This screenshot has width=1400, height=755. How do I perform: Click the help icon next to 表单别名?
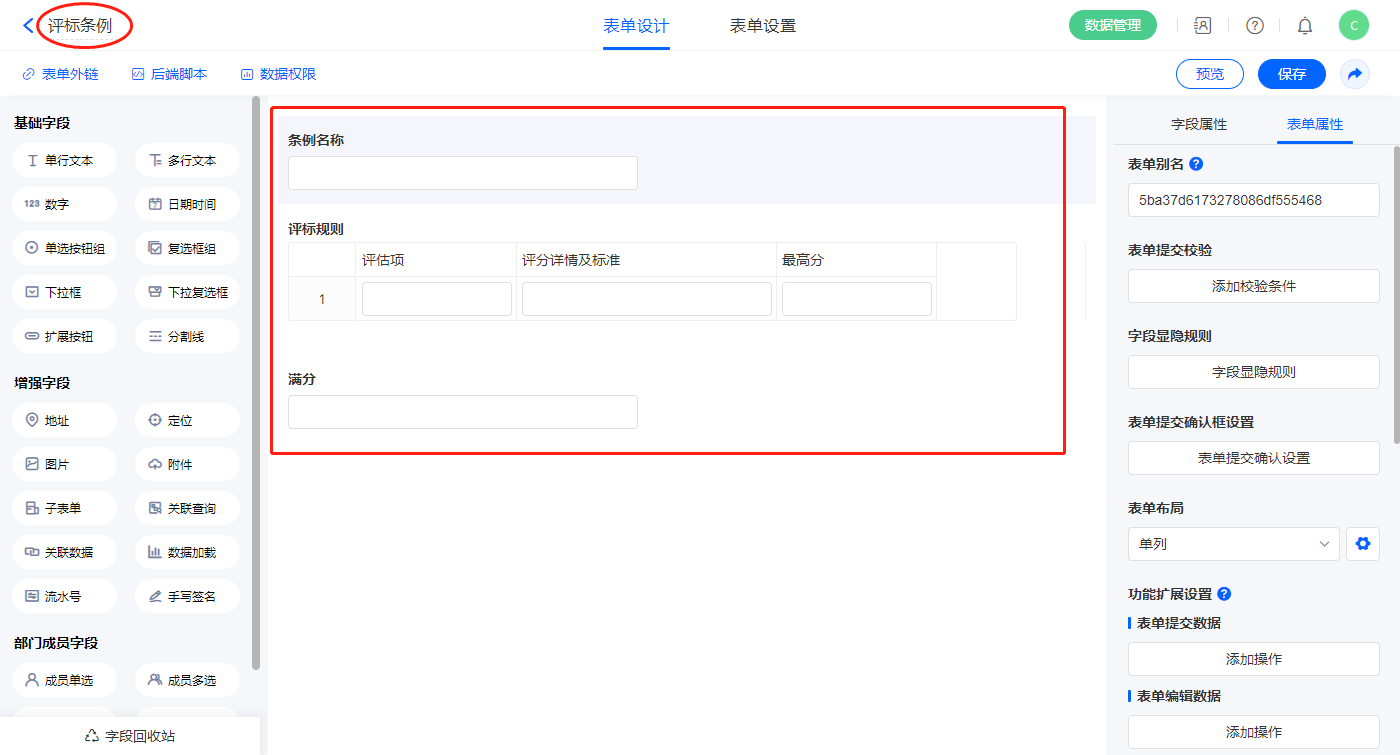pyautogui.click(x=1196, y=164)
